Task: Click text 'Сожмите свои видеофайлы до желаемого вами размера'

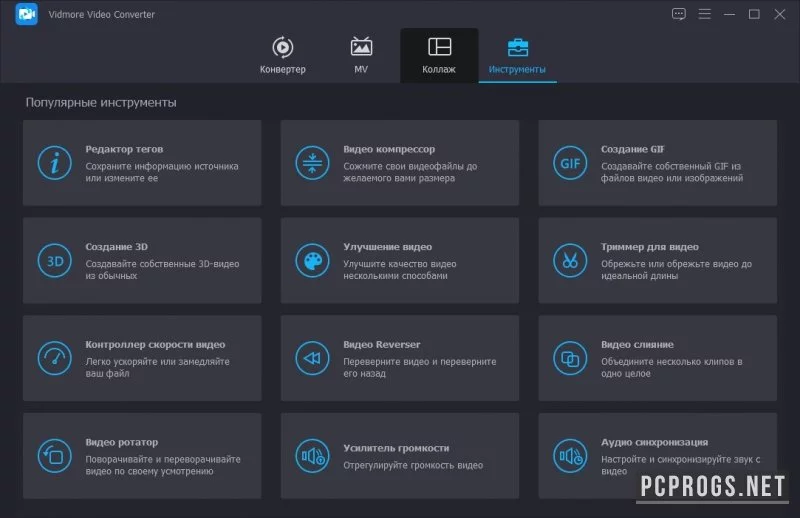Action: tap(410, 172)
